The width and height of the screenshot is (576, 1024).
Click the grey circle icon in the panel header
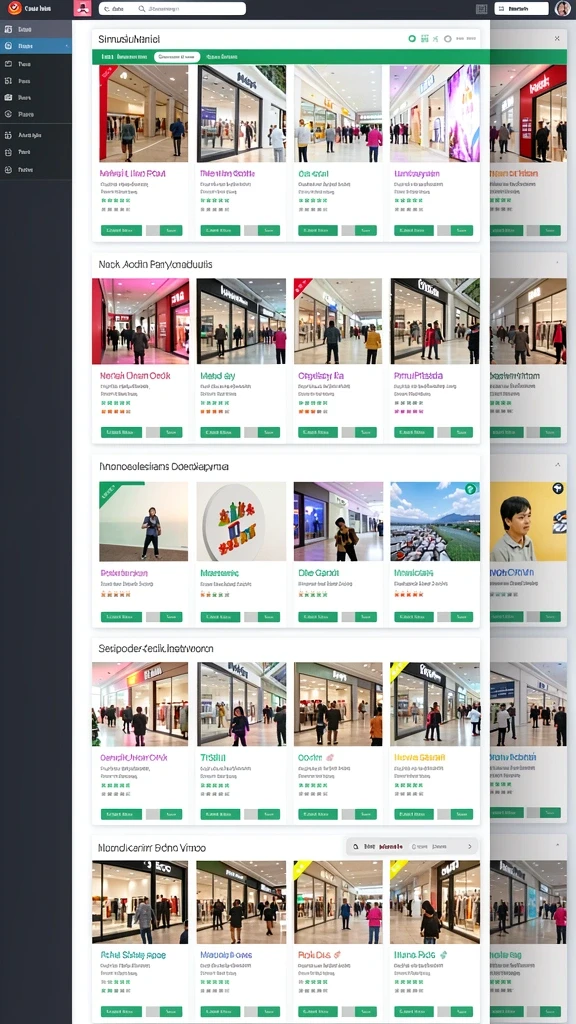[x=447, y=39]
